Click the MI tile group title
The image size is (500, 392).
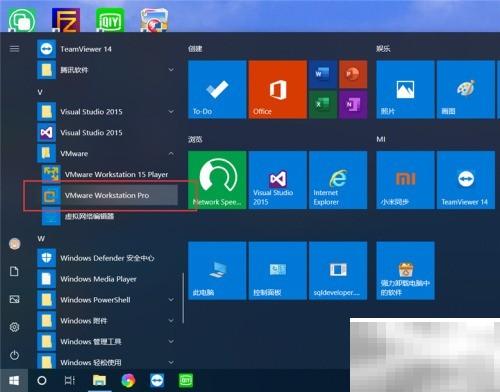point(381,139)
